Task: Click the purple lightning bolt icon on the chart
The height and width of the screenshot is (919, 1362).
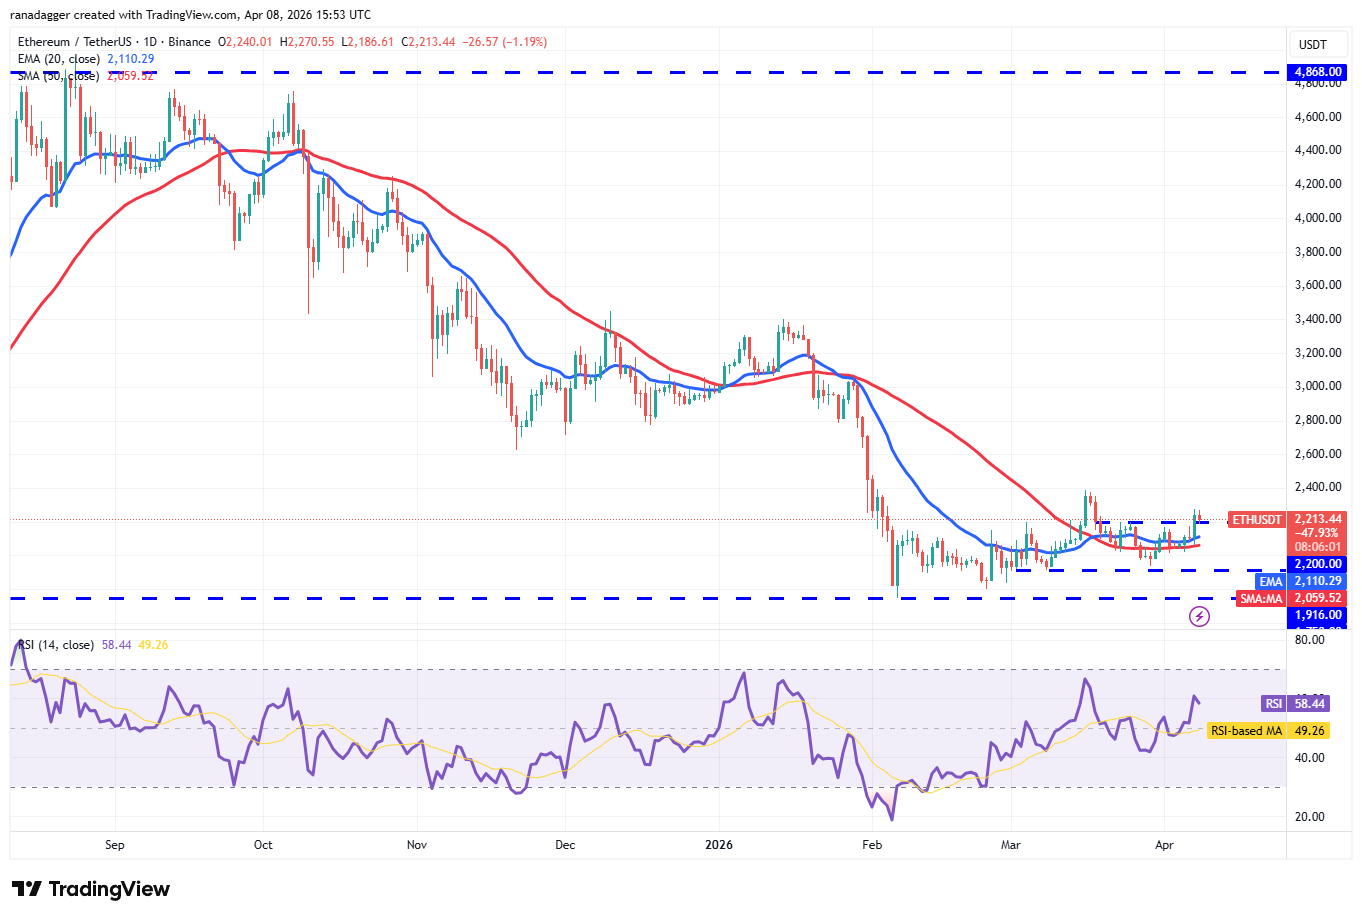Action: pyautogui.click(x=1201, y=616)
